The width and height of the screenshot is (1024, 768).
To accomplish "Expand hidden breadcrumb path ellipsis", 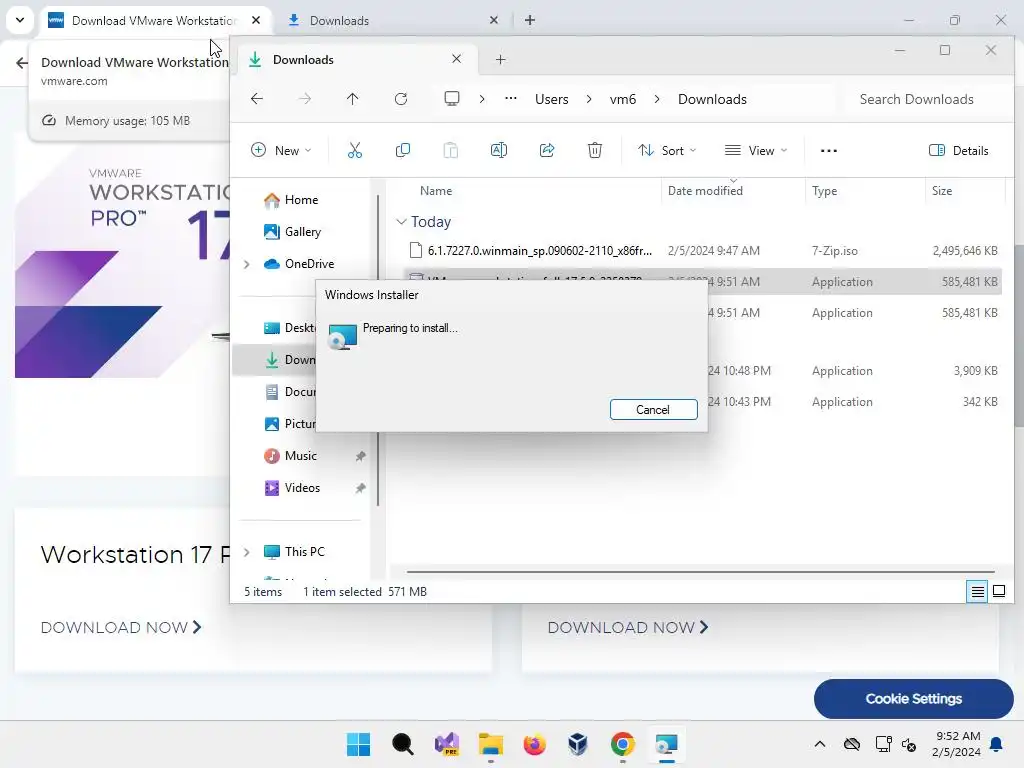I will click(511, 99).
